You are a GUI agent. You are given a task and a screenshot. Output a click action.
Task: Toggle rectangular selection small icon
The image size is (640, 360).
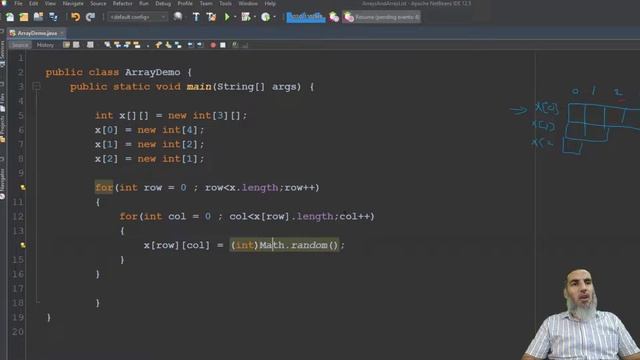click(148, 46)
